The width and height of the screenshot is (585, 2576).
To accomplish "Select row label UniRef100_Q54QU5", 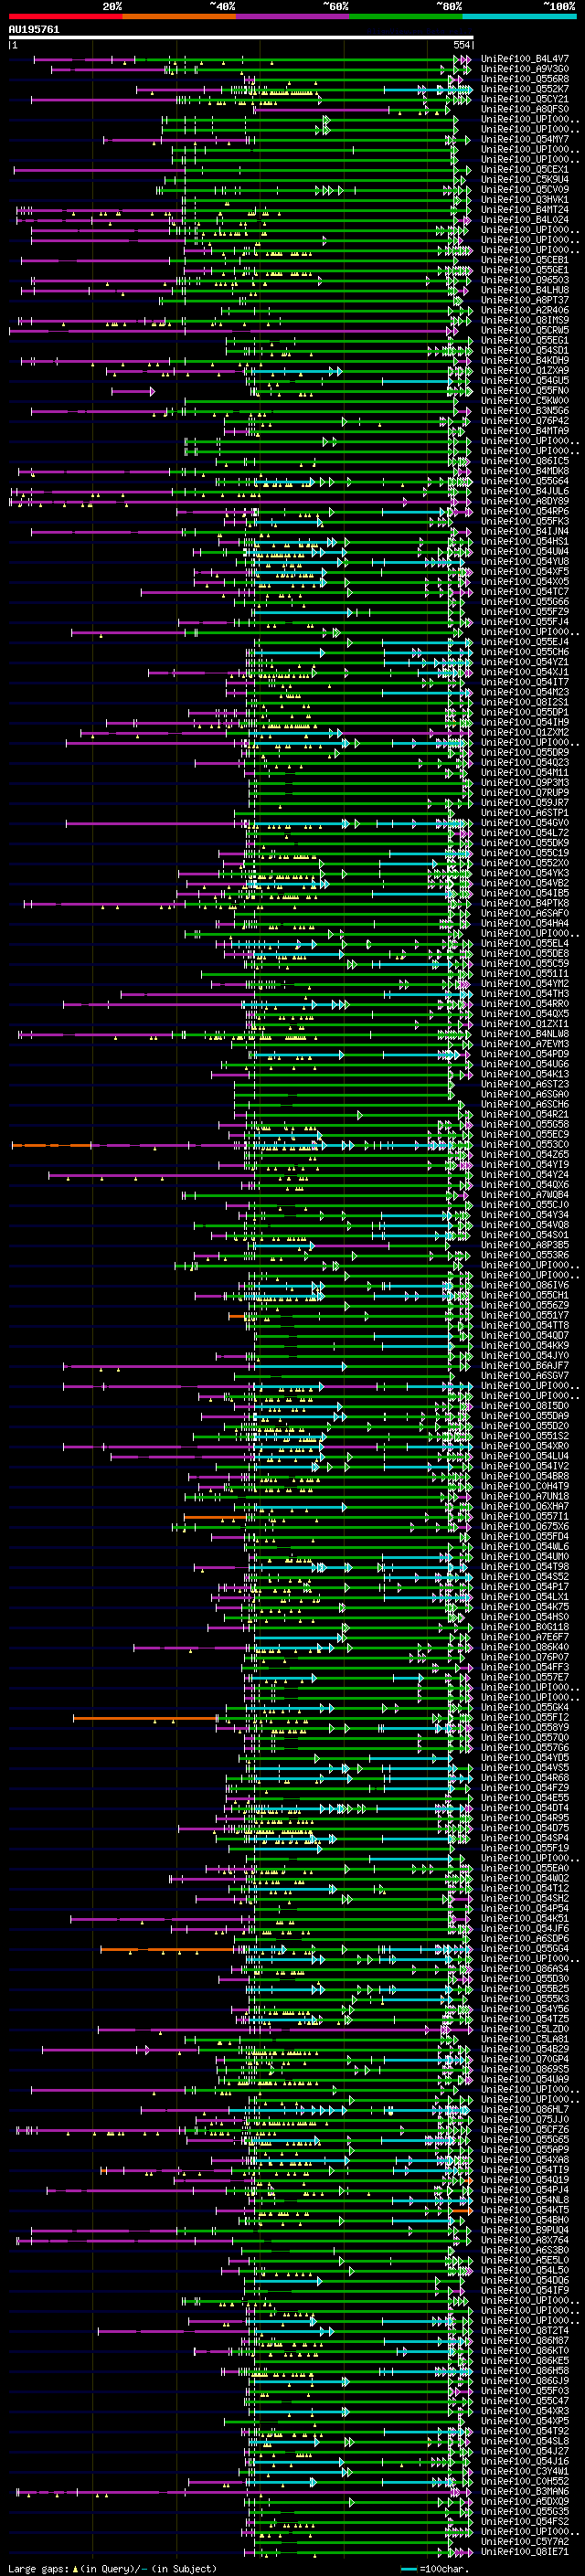I will [525, 381].
